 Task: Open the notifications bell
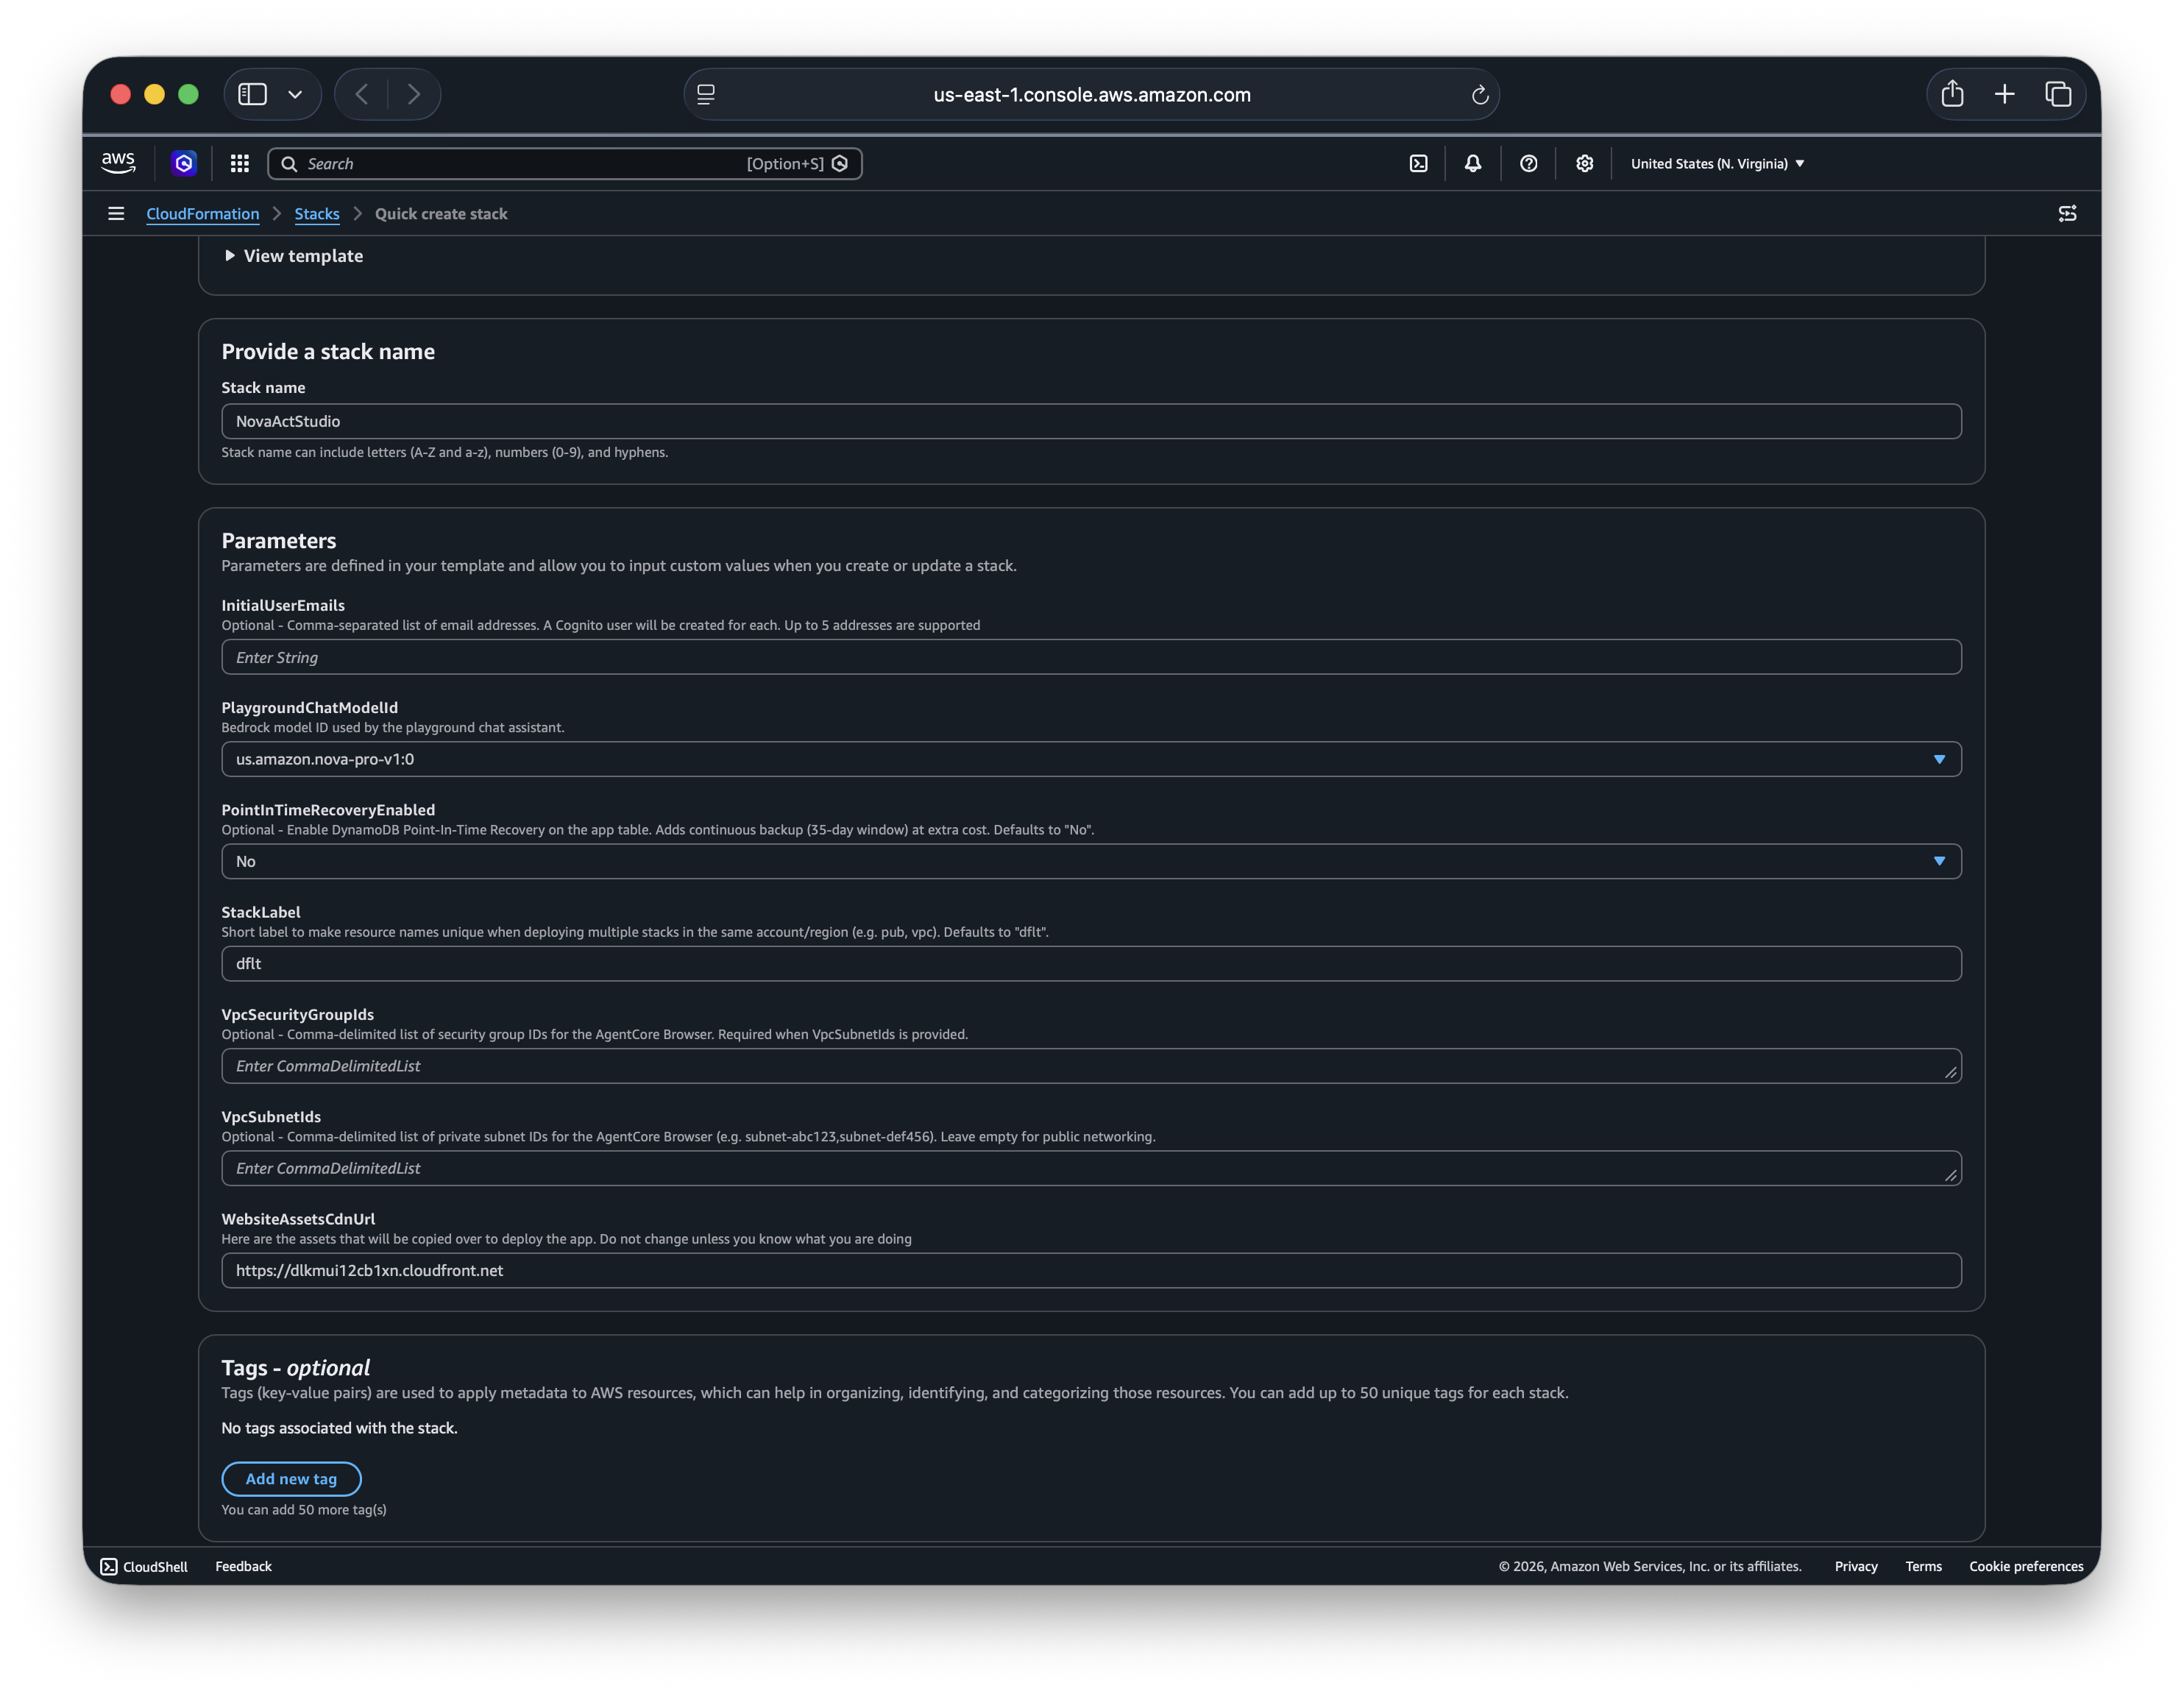pos(1473,163)
